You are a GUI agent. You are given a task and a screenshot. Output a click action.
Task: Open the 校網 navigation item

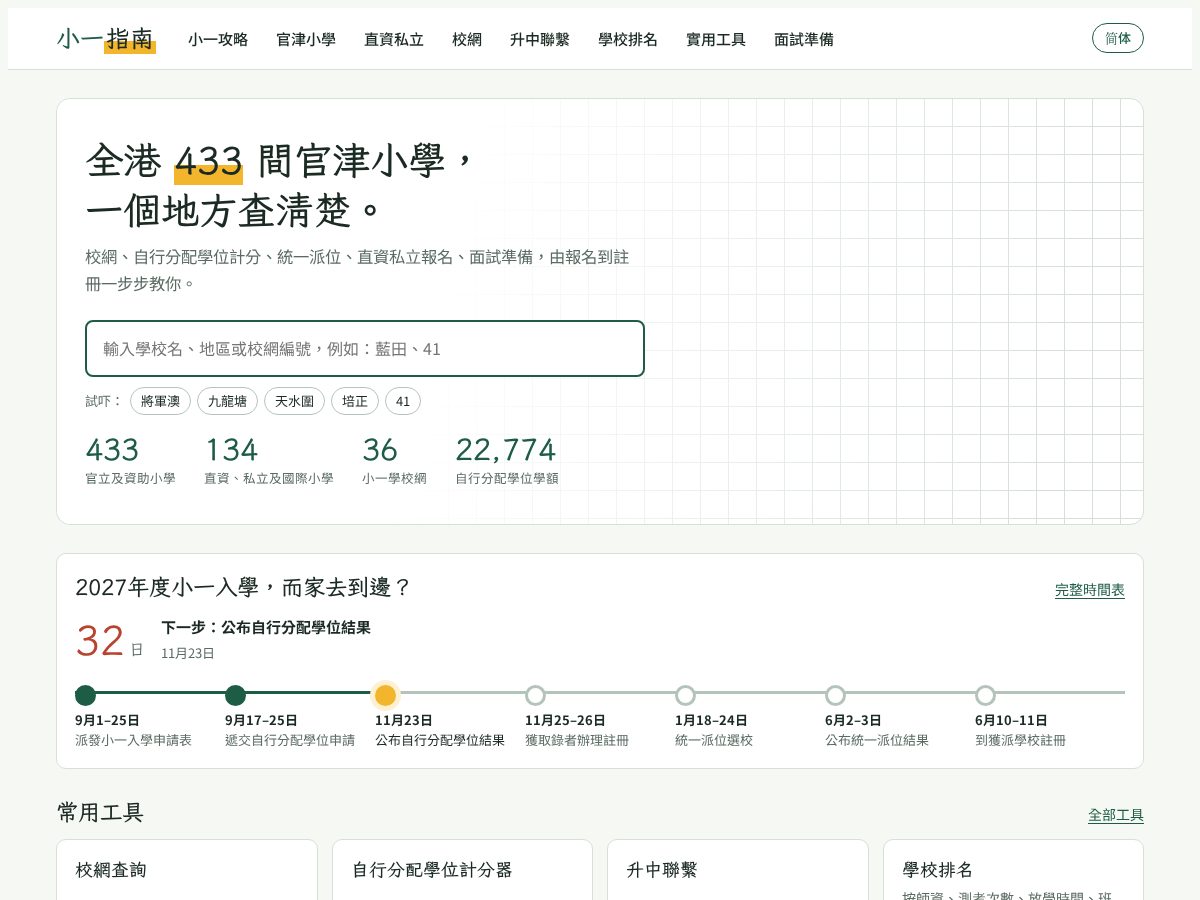tap(467, 40)
